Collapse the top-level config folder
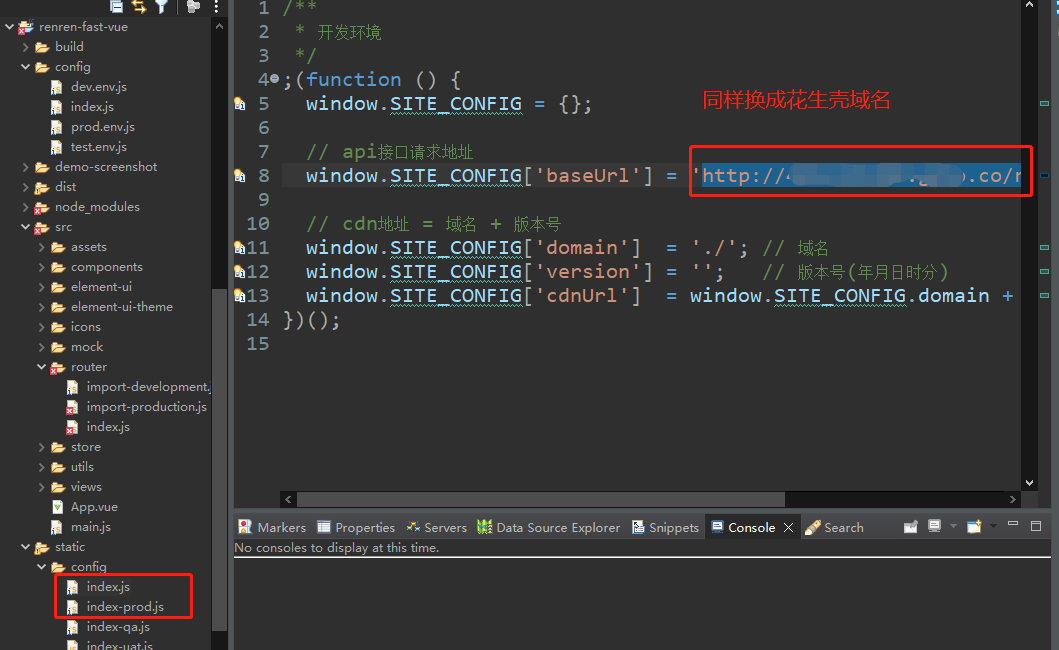Image resolution: width=1059 pixels, height=650 pixels. (26, 67)
